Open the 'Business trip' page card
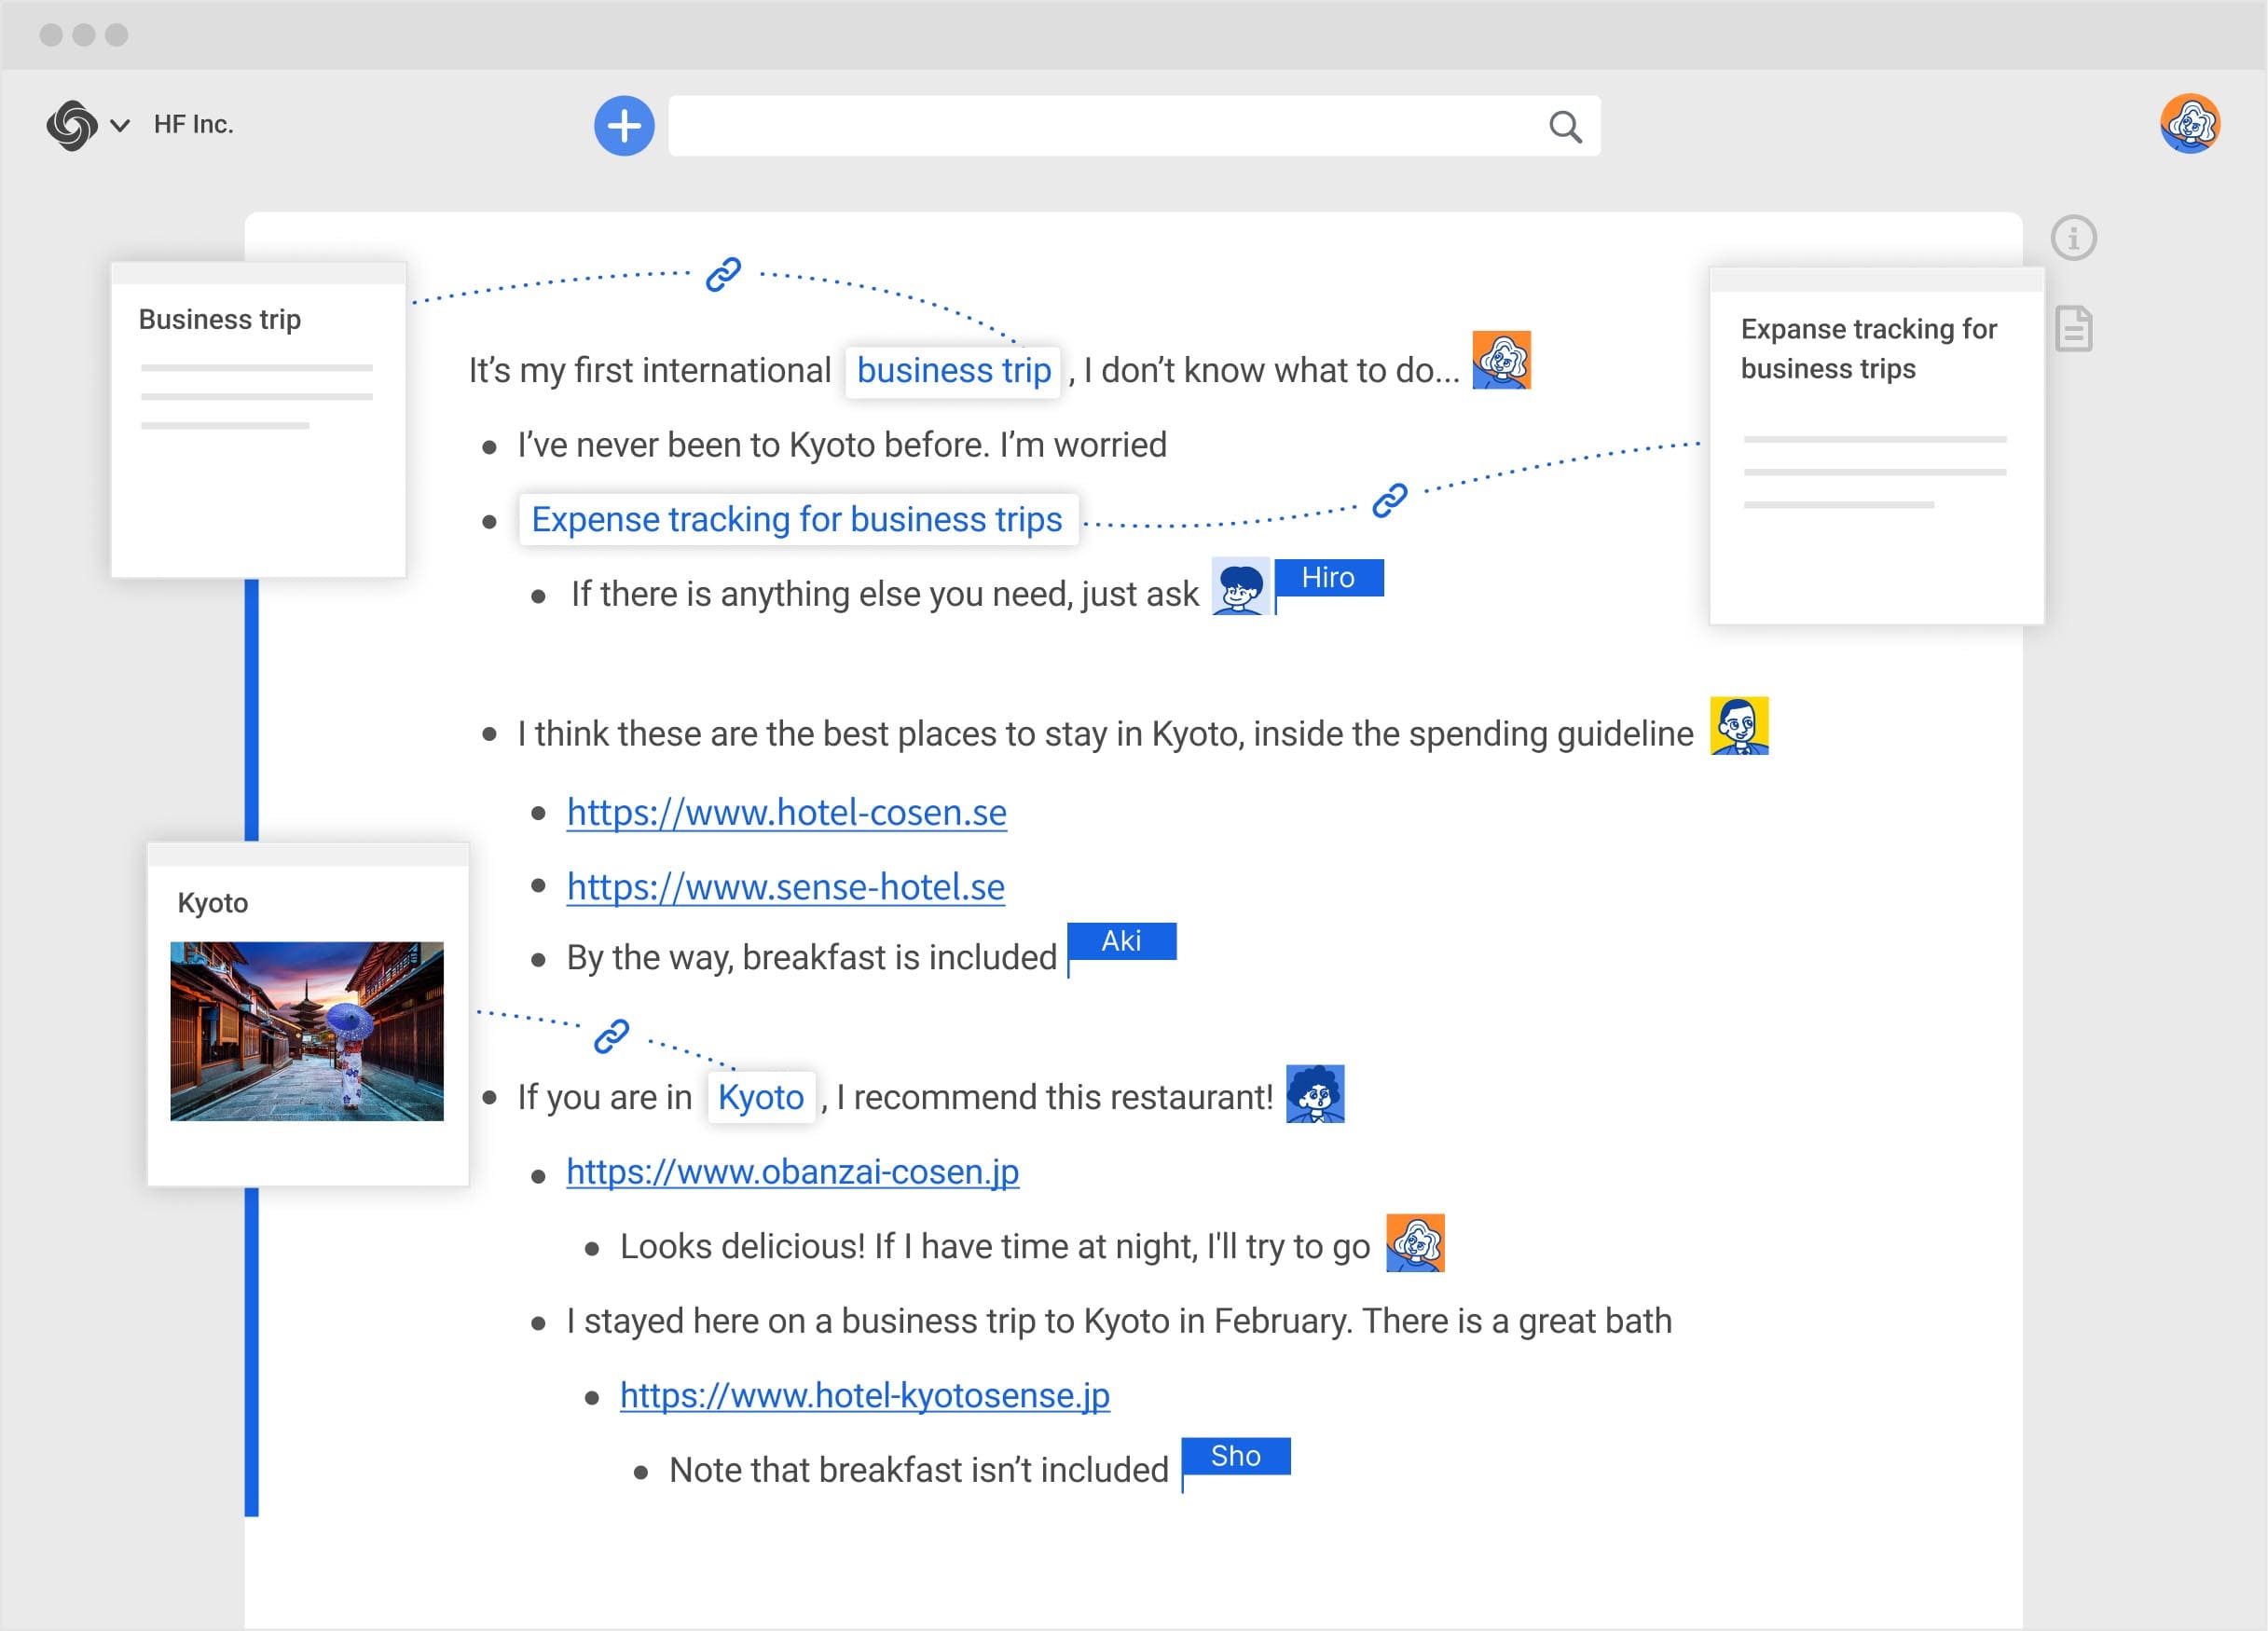 pos(258,420)
